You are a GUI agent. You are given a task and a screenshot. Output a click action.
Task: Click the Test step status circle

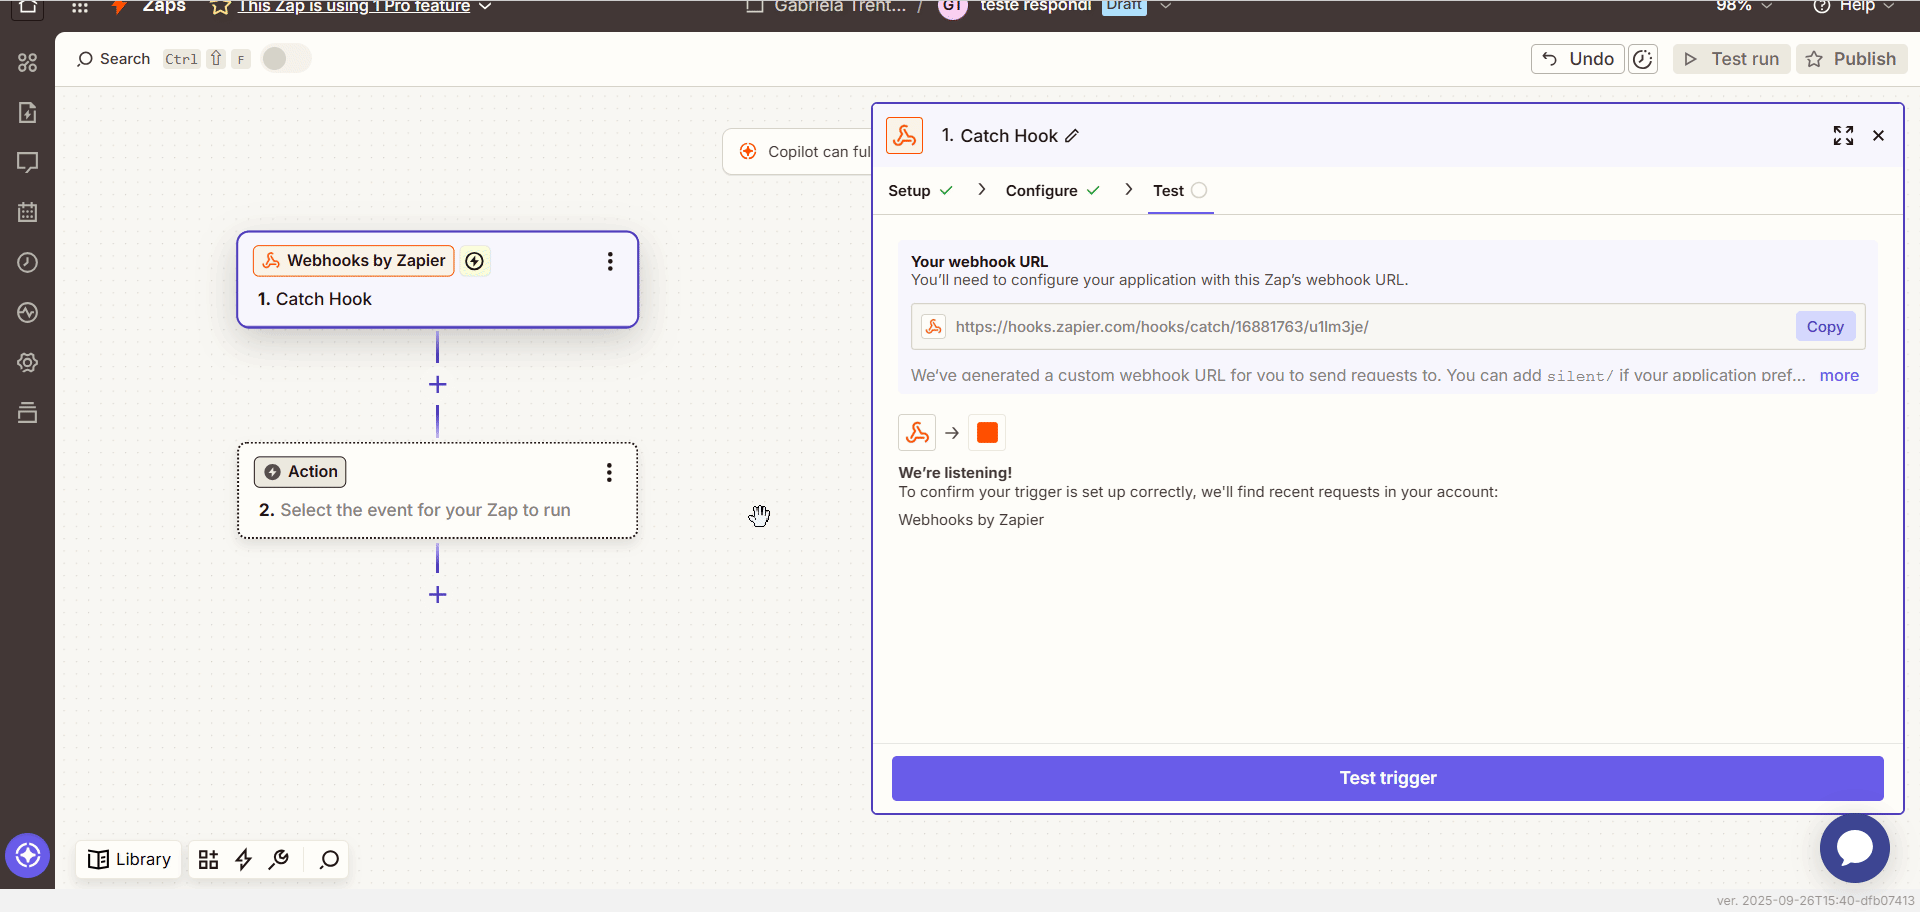pos(1199,190)
